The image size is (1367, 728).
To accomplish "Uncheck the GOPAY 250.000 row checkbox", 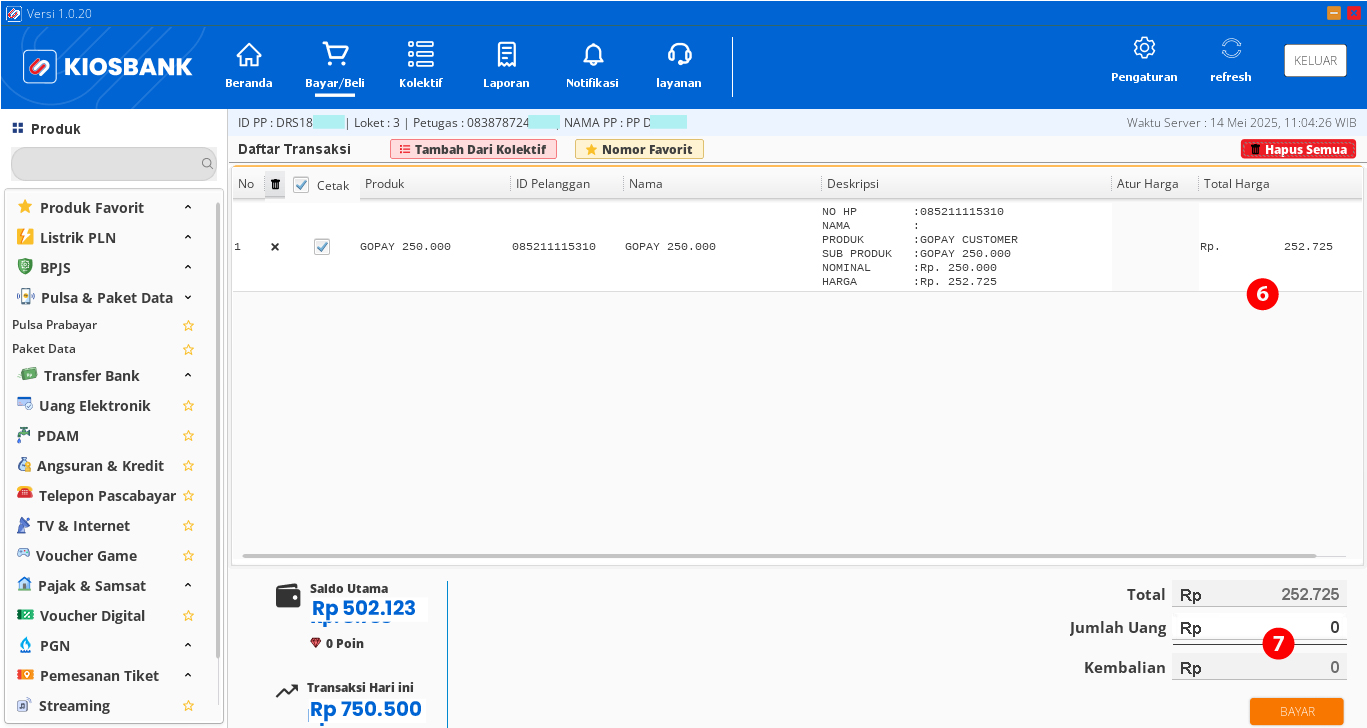I will (x=322, y=247).
